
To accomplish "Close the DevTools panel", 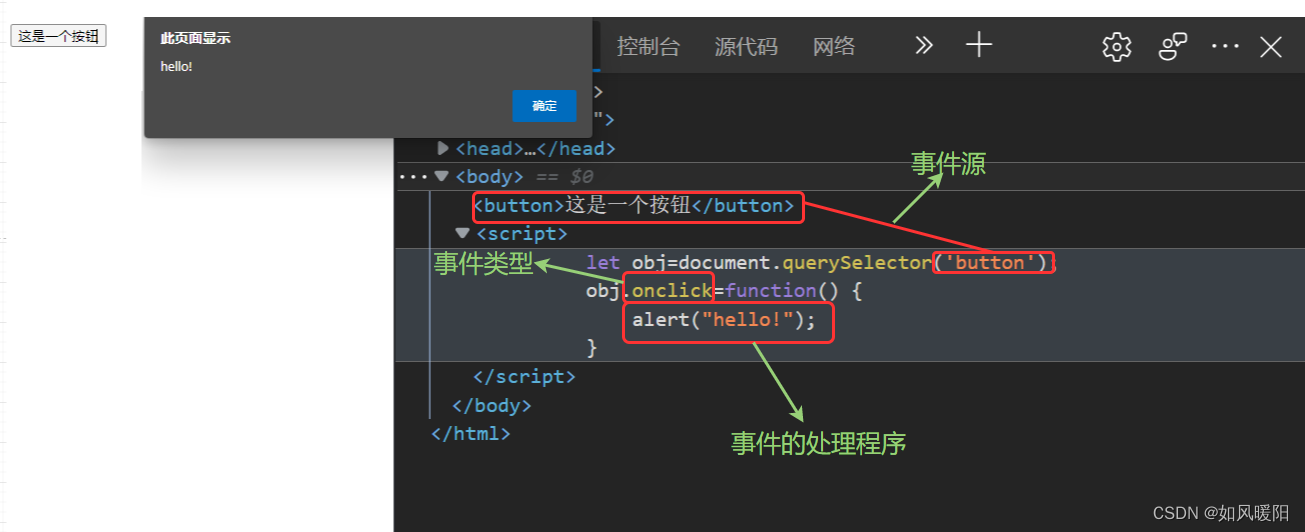I will [x=1271, y=47].
